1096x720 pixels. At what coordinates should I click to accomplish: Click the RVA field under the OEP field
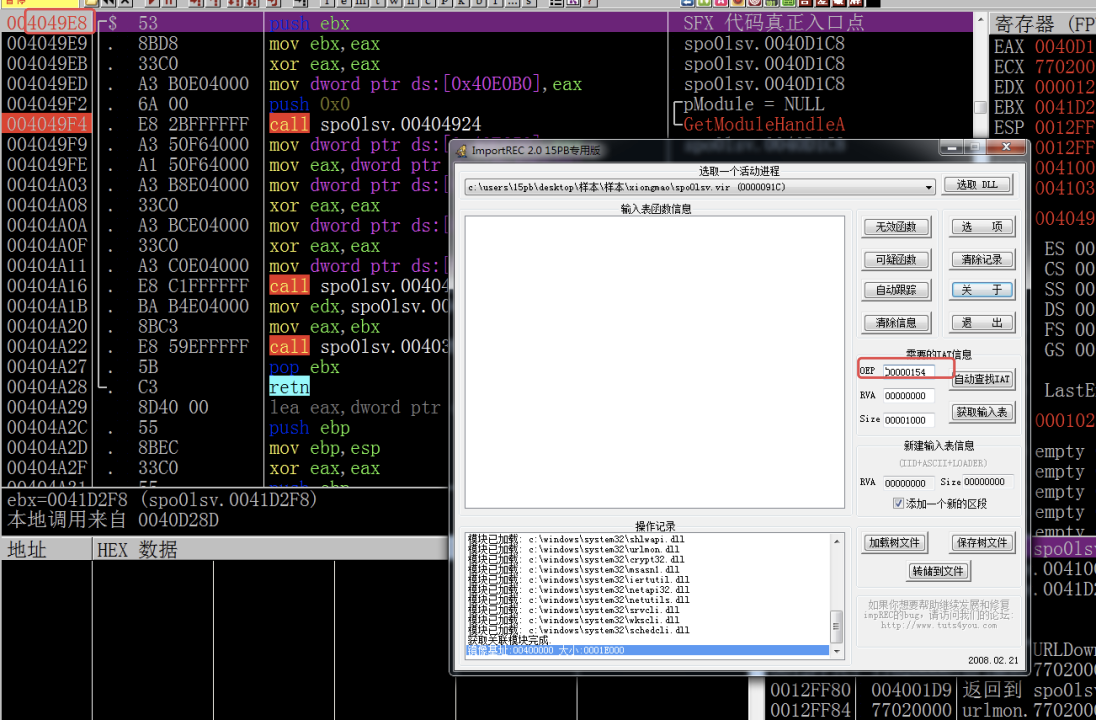(909, 395)
